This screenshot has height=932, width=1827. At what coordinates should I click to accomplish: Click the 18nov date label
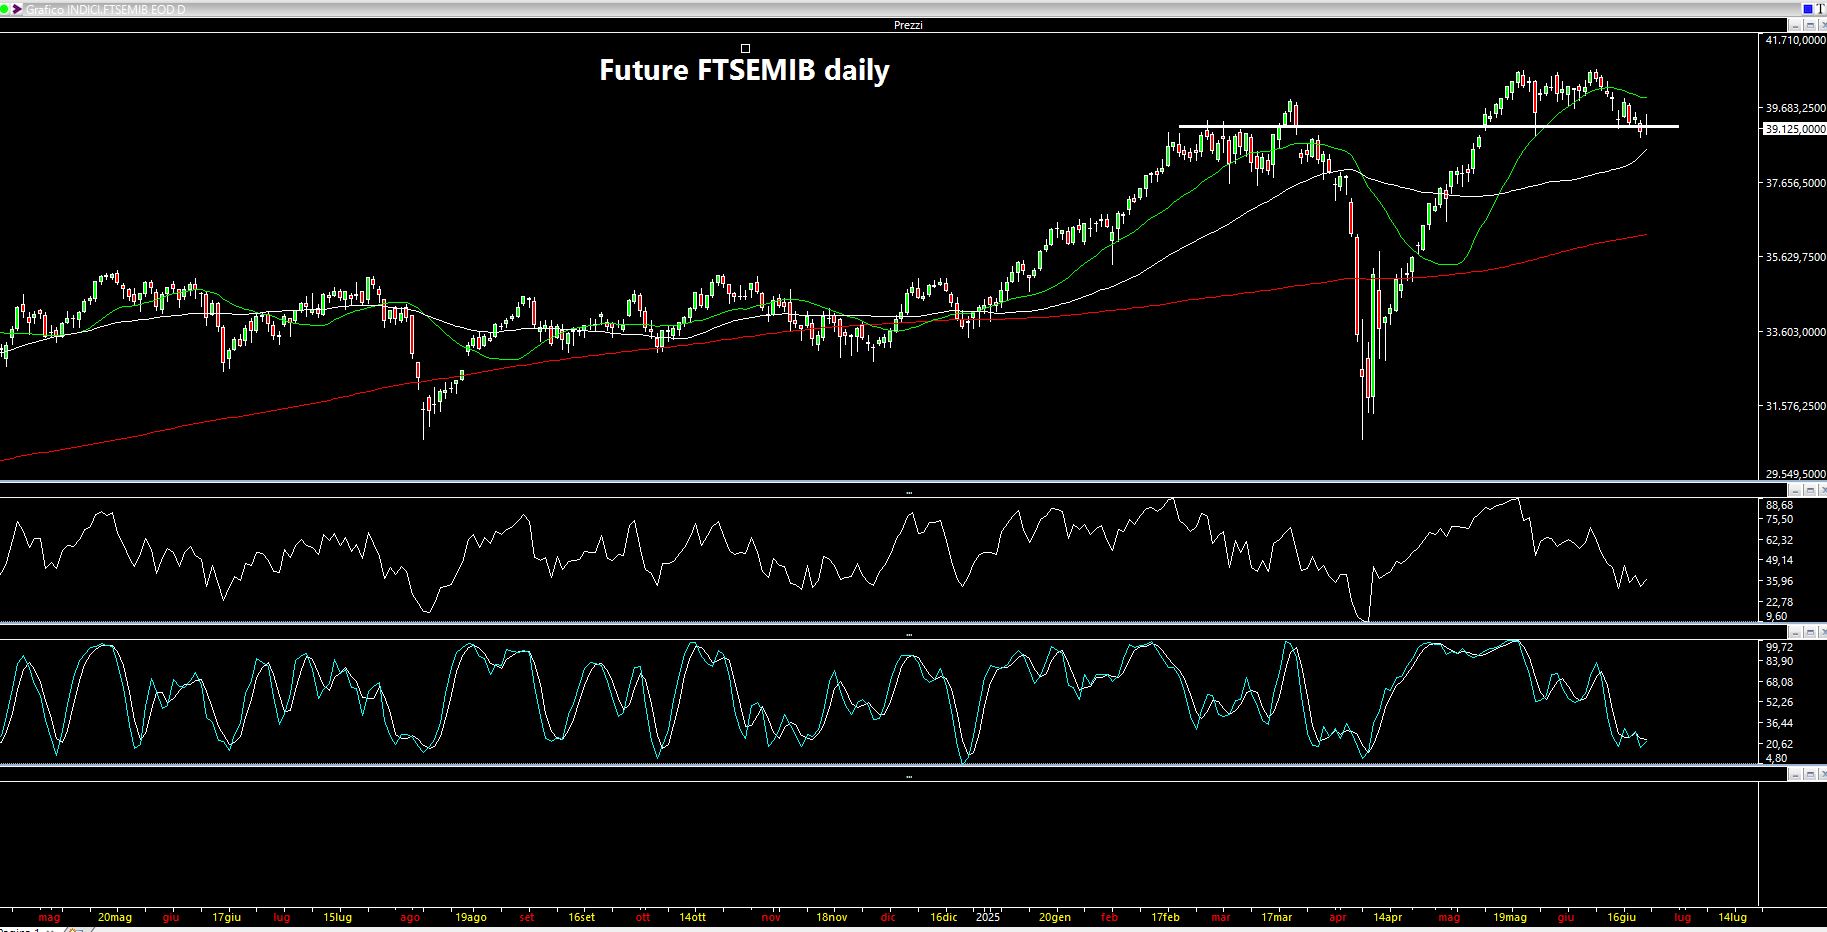831,917
